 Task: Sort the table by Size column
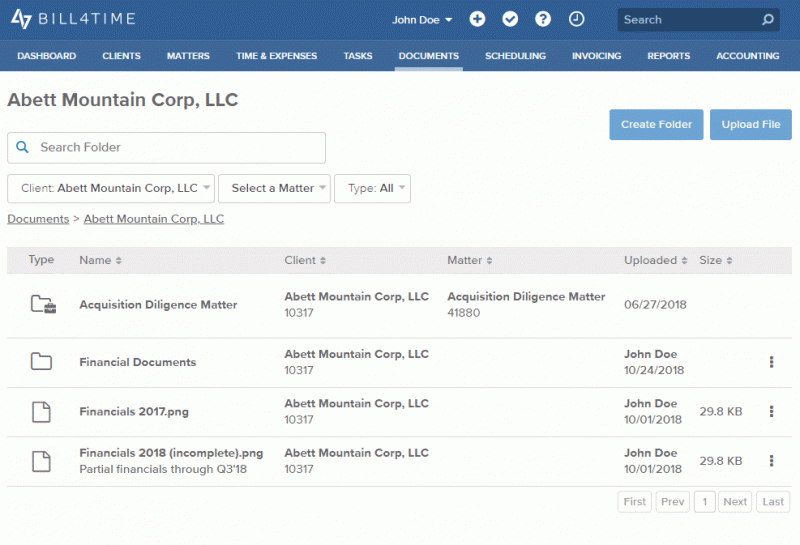[x=716, y=260]
